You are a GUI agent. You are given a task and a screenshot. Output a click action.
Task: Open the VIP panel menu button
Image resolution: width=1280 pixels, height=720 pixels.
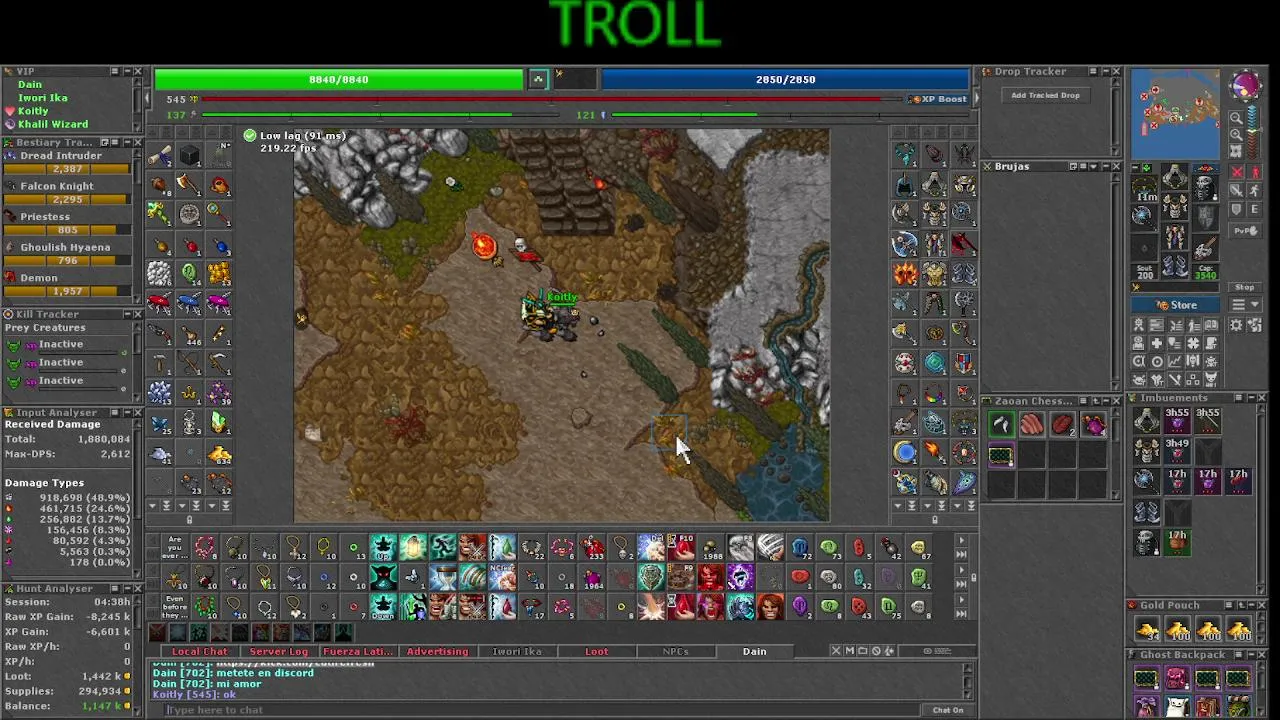(x=115, y=71)
